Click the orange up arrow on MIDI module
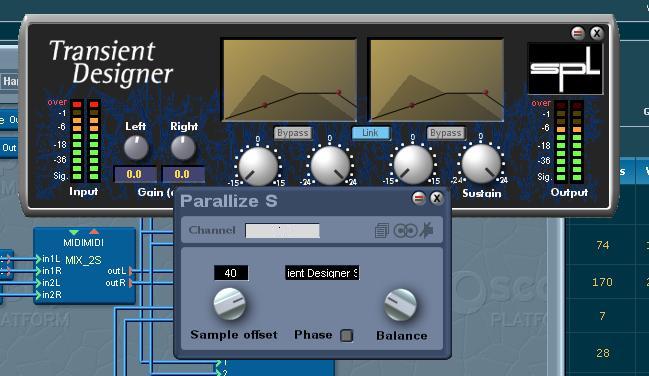Viewport: 649px width, 376px height. pyautogui.click(x=94, y=232)
